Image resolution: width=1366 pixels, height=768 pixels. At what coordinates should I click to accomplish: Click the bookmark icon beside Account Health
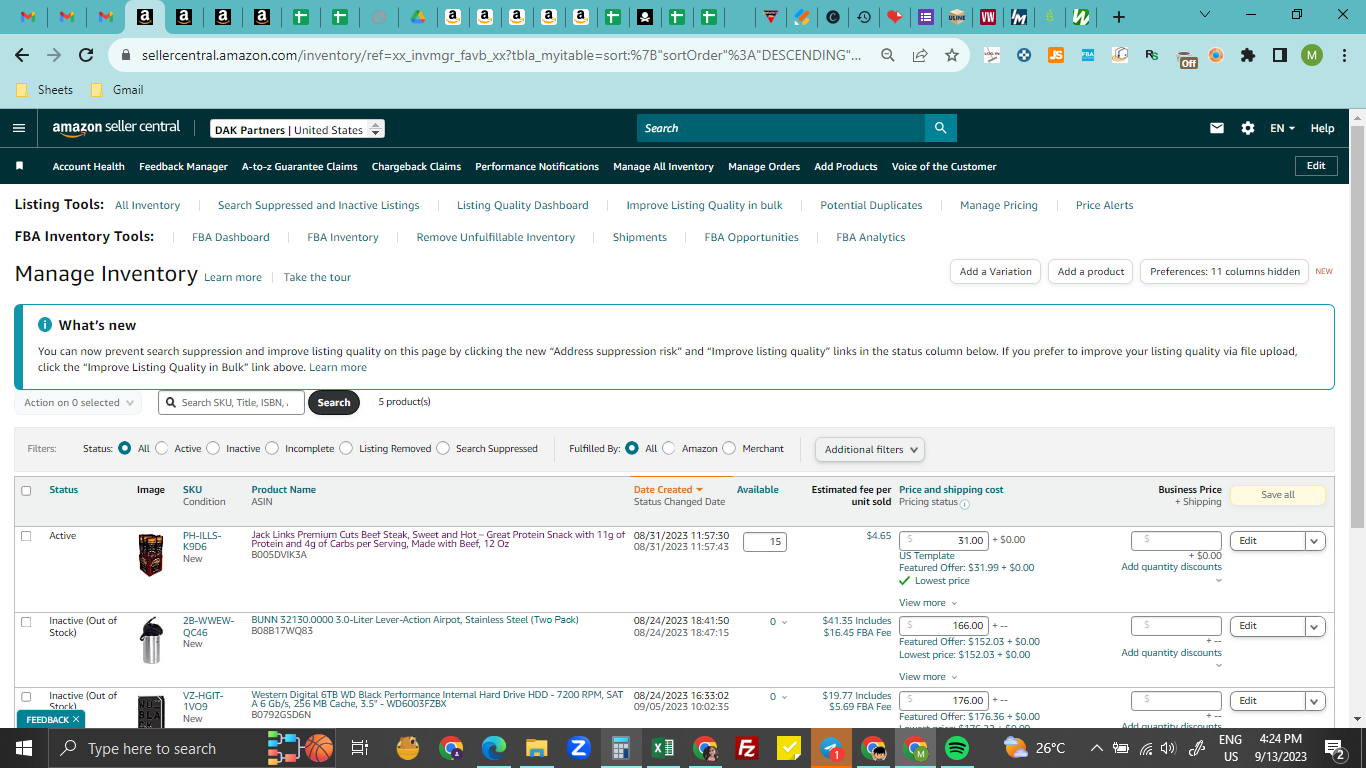click(19, 166)
